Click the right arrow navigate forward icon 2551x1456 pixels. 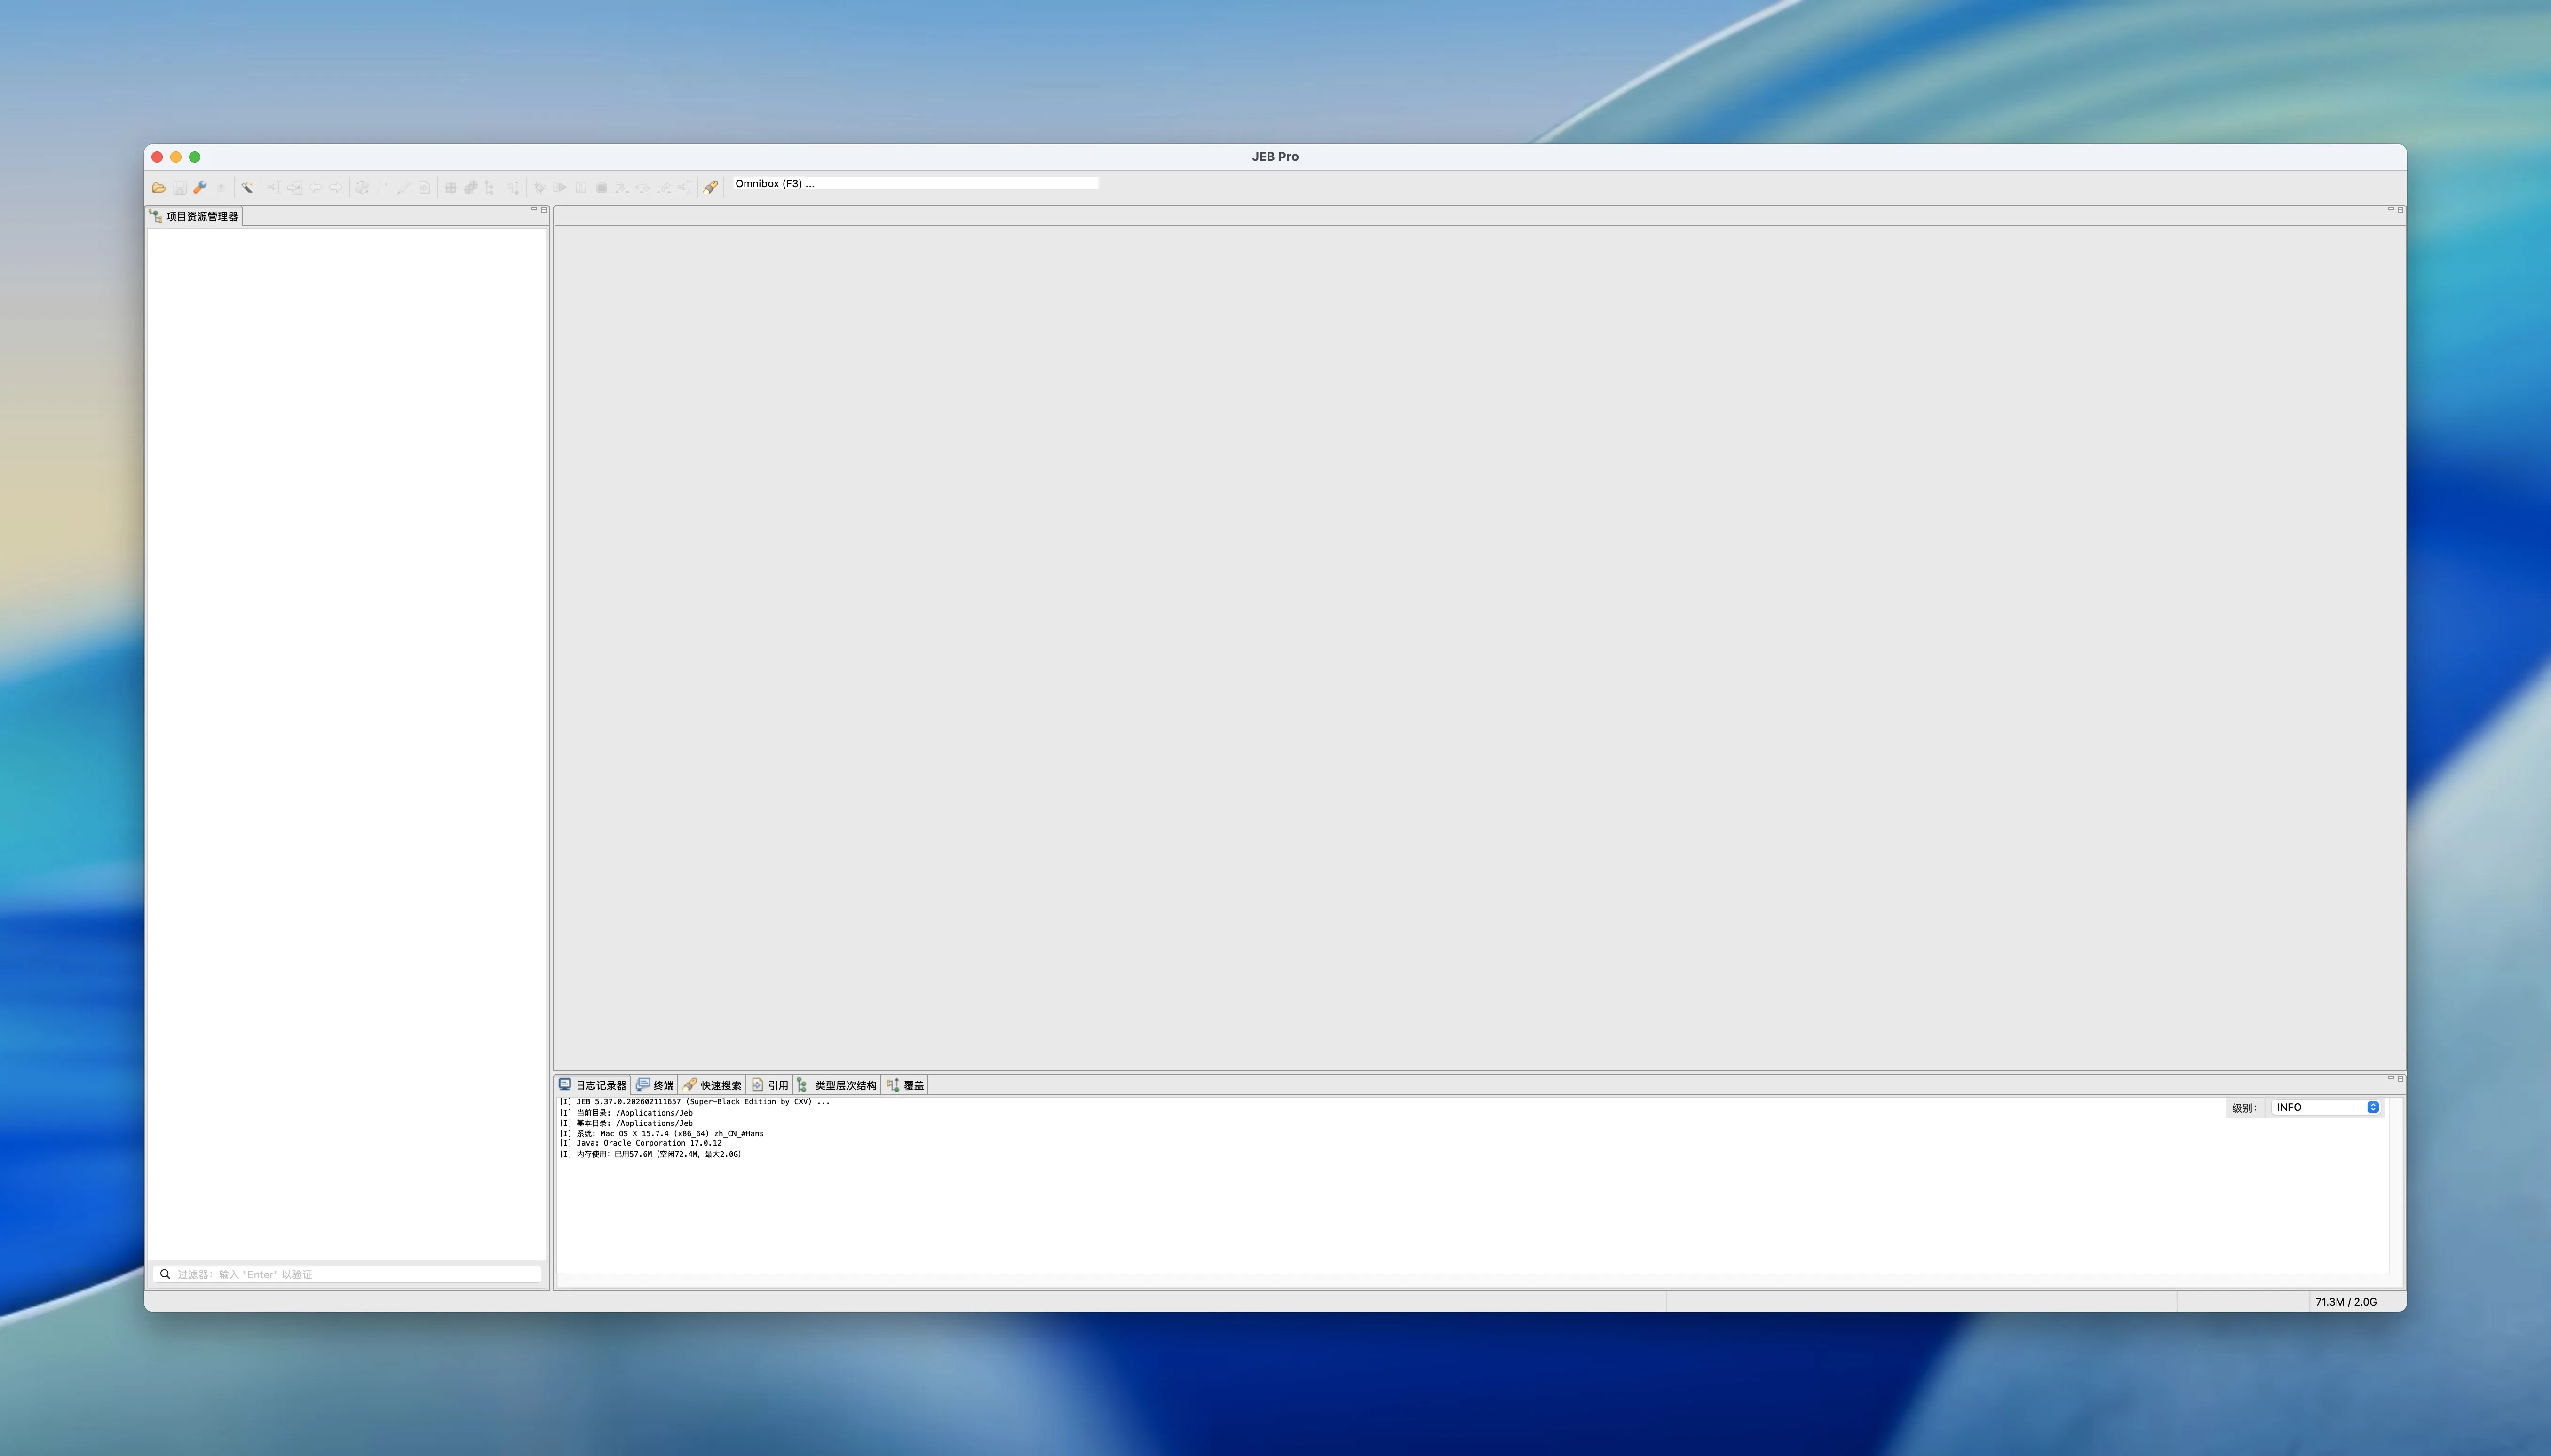(336, 187)
